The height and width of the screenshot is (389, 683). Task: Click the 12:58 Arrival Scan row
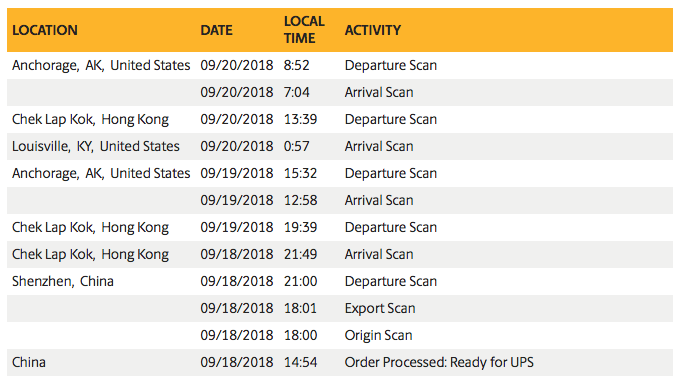tap(340, 200)
